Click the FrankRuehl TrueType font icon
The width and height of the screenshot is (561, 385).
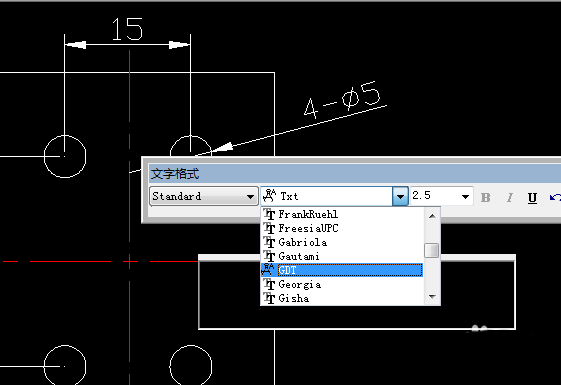[269, 214]
